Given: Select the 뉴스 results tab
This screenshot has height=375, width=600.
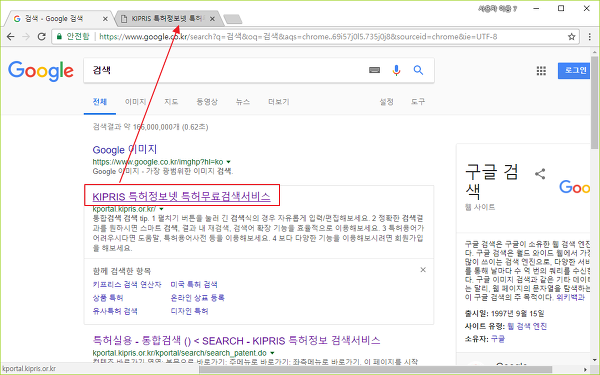Looking at the screenshot, I should coord(243,102).
